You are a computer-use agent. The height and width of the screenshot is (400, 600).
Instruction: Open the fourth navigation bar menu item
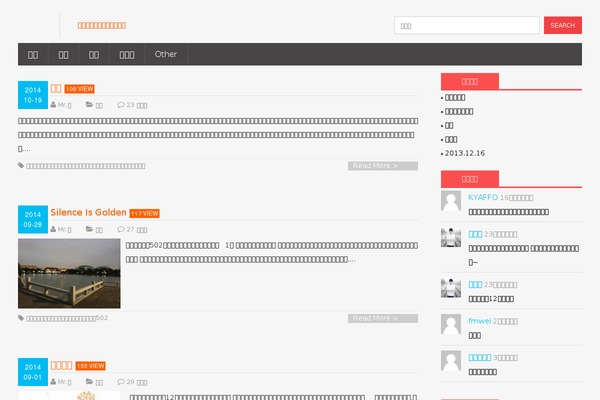coord(127,54)
